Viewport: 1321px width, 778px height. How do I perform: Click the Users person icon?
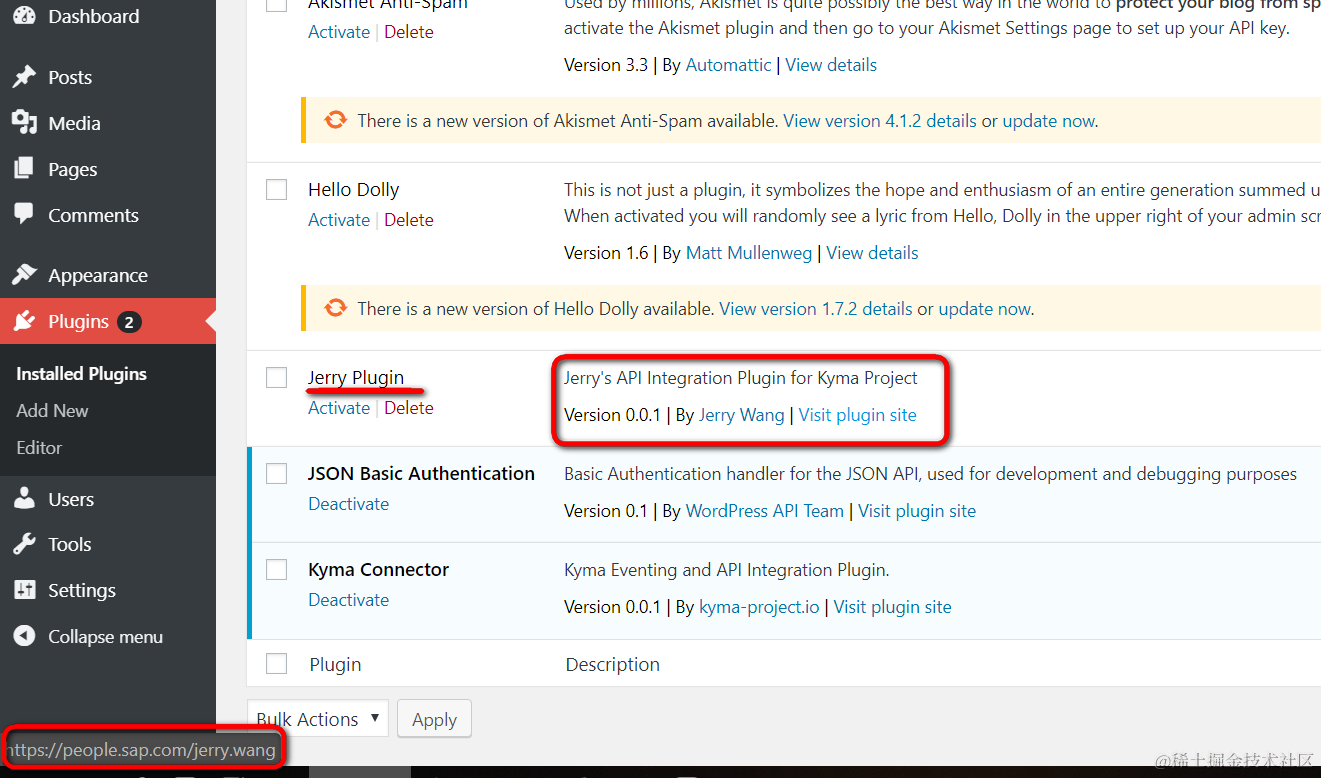tap(24, 499)
